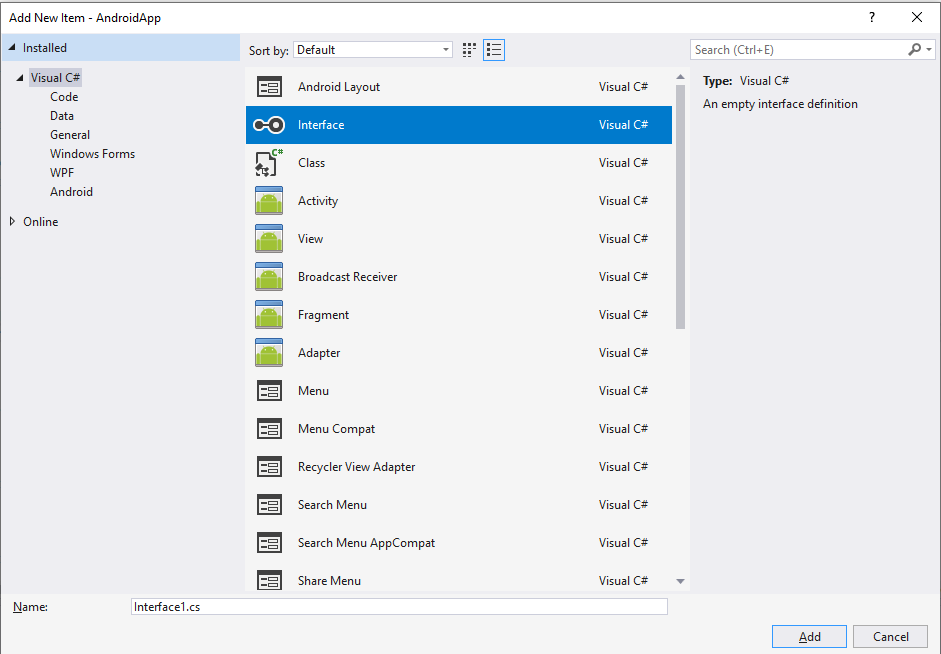Select the Visual C# category
The width and height of the screenshot is (941, 654).
coord(55,77)
